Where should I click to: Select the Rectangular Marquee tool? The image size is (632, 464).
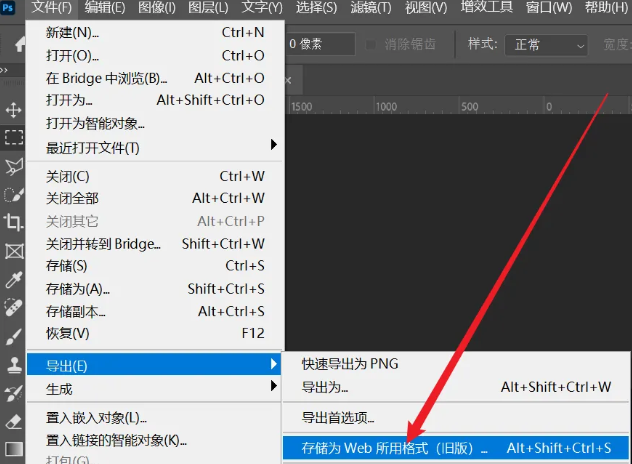point(14,137)
